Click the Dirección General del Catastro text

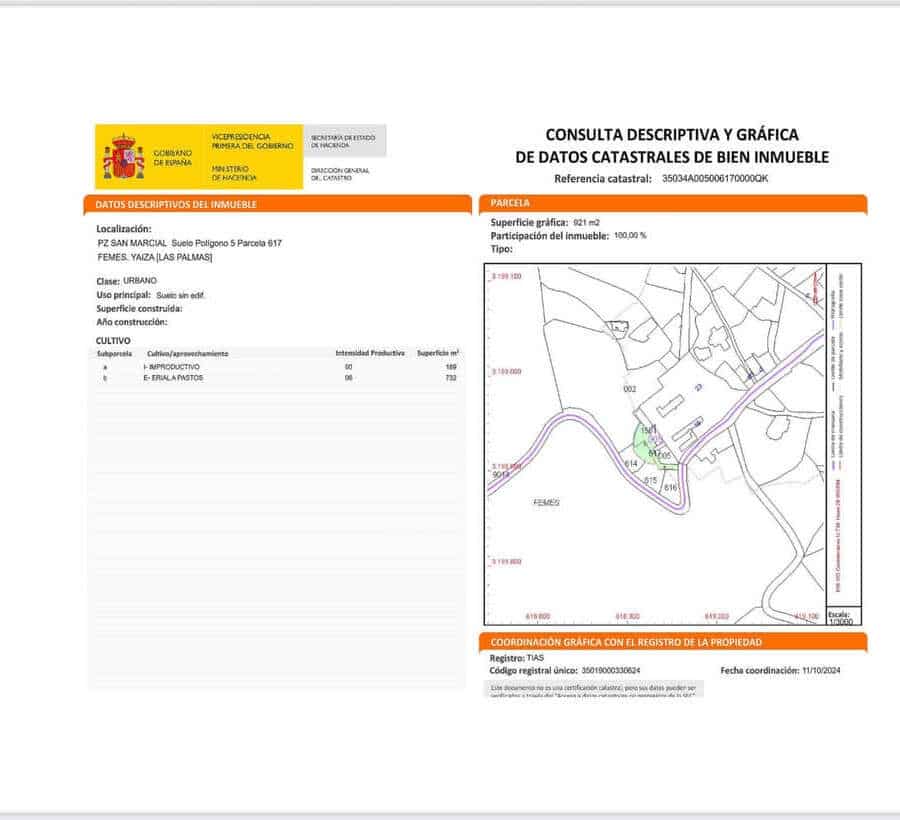(340, 174)
